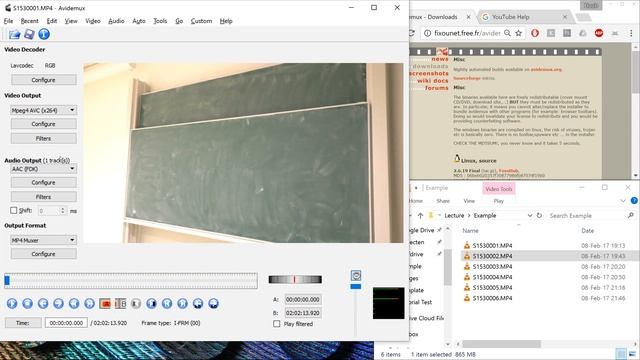Jump forward one minute in the video
640x360 pixels.
pos(213,303)
